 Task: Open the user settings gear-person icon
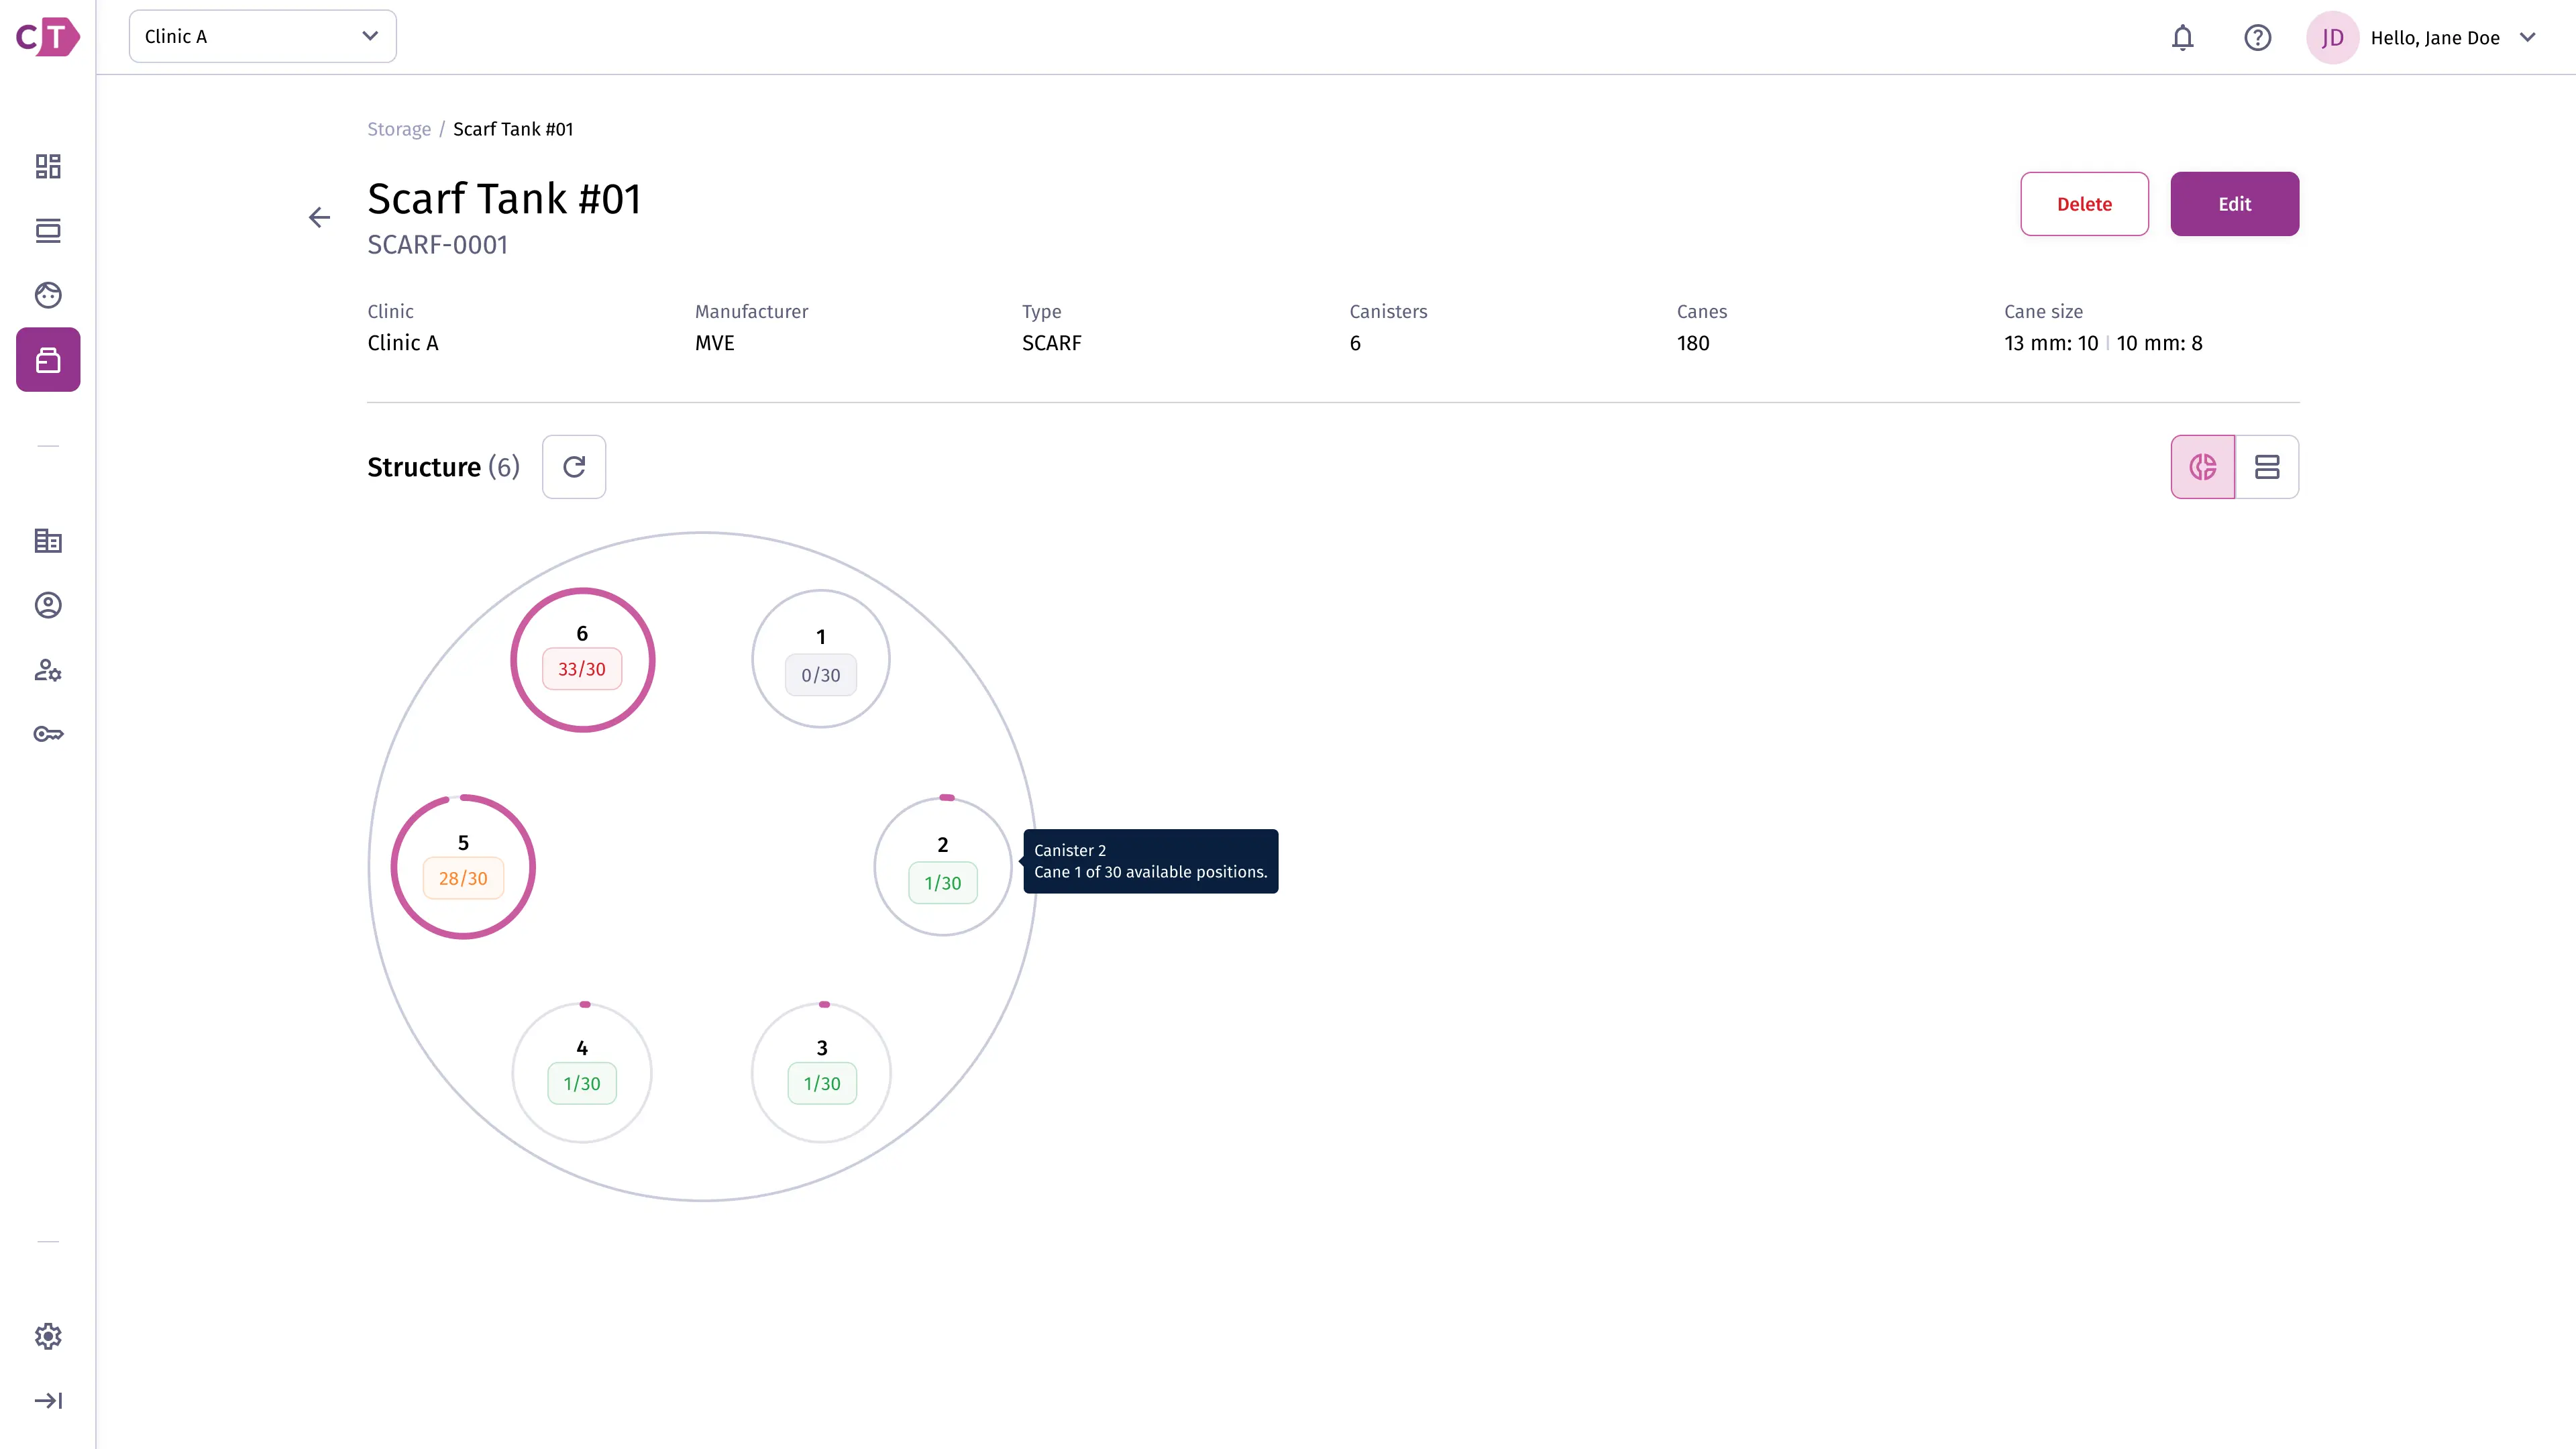pyautogui.click(x=48, y=670)
